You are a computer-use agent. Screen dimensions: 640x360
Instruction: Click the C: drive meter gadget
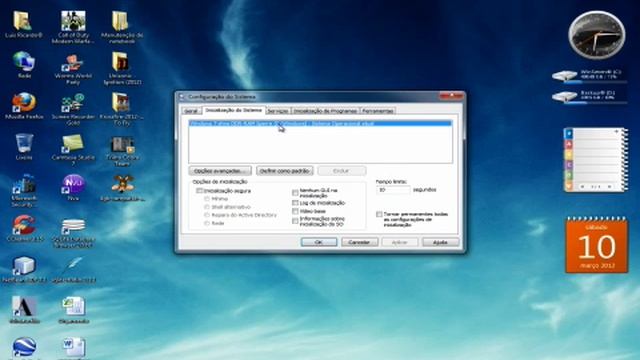[x=589, y=76]
